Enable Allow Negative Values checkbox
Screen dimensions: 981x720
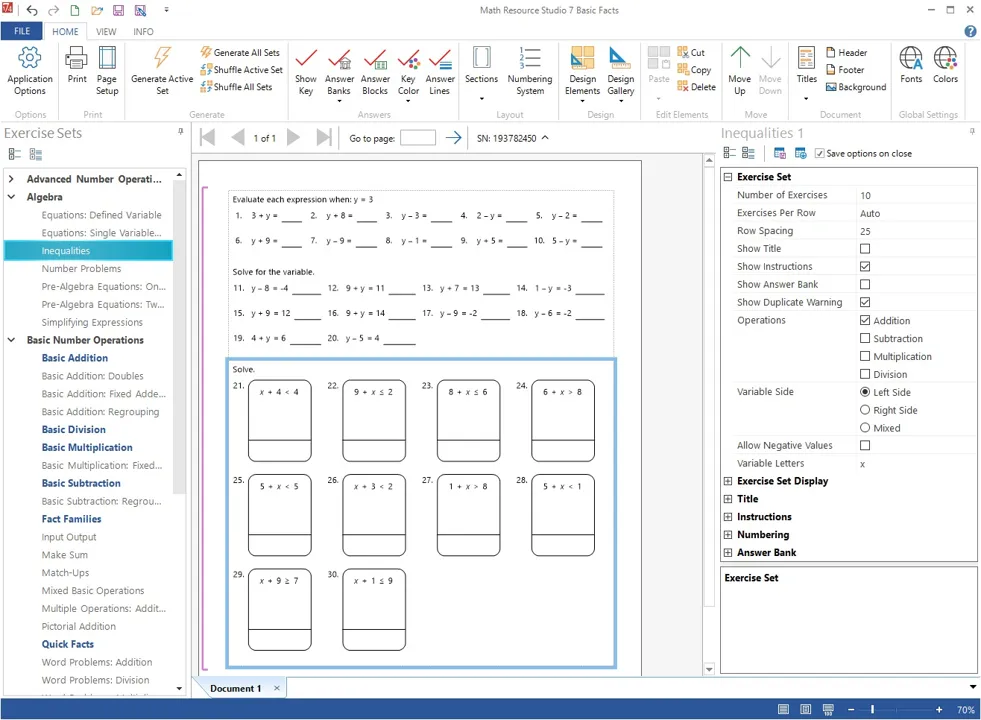tap(865, 445)
